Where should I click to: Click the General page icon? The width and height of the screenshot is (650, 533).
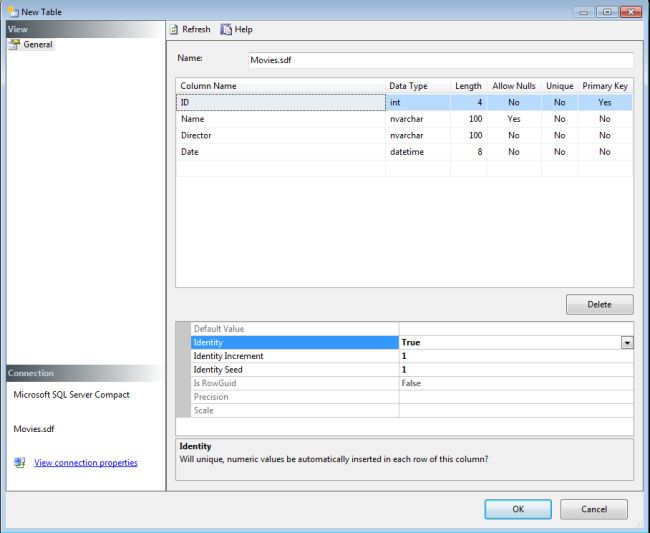click(x=15, y=44)
